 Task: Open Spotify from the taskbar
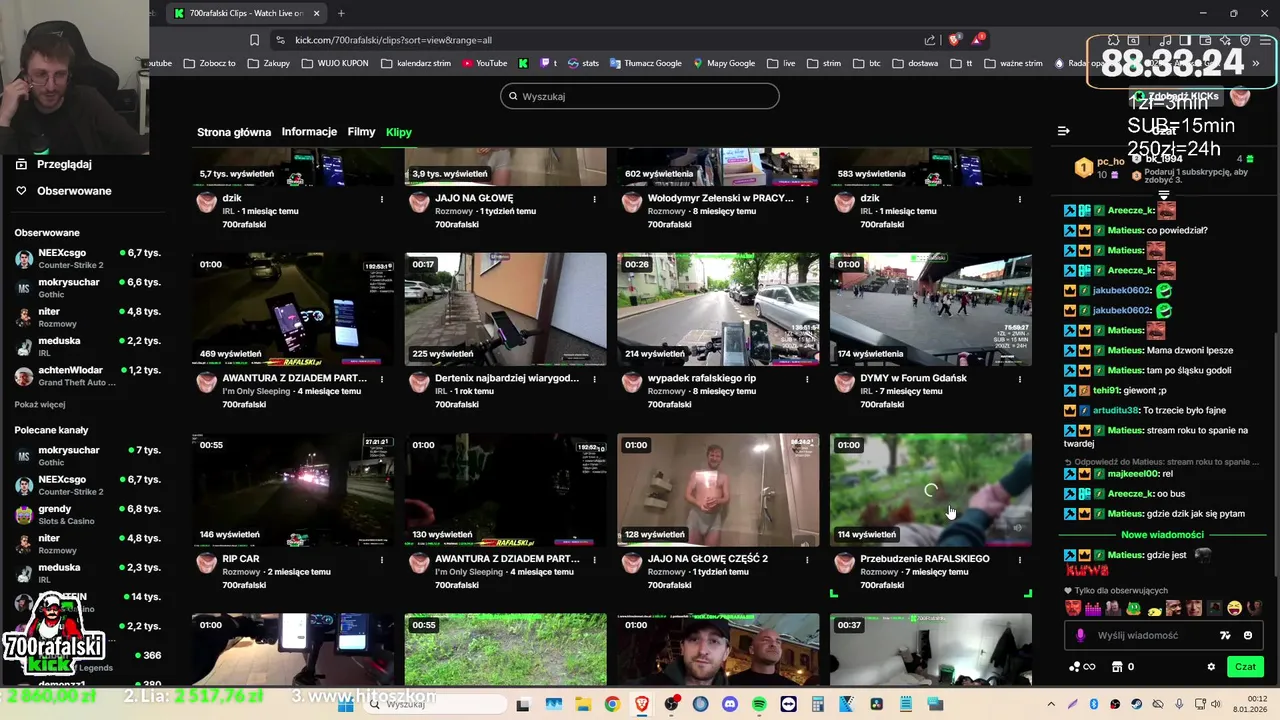759,705
